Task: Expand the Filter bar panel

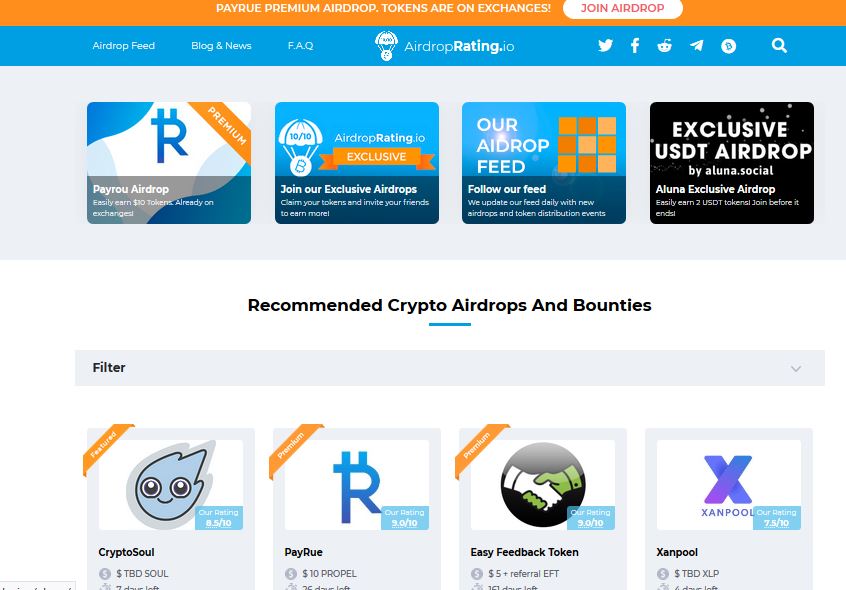Action: 450,368
